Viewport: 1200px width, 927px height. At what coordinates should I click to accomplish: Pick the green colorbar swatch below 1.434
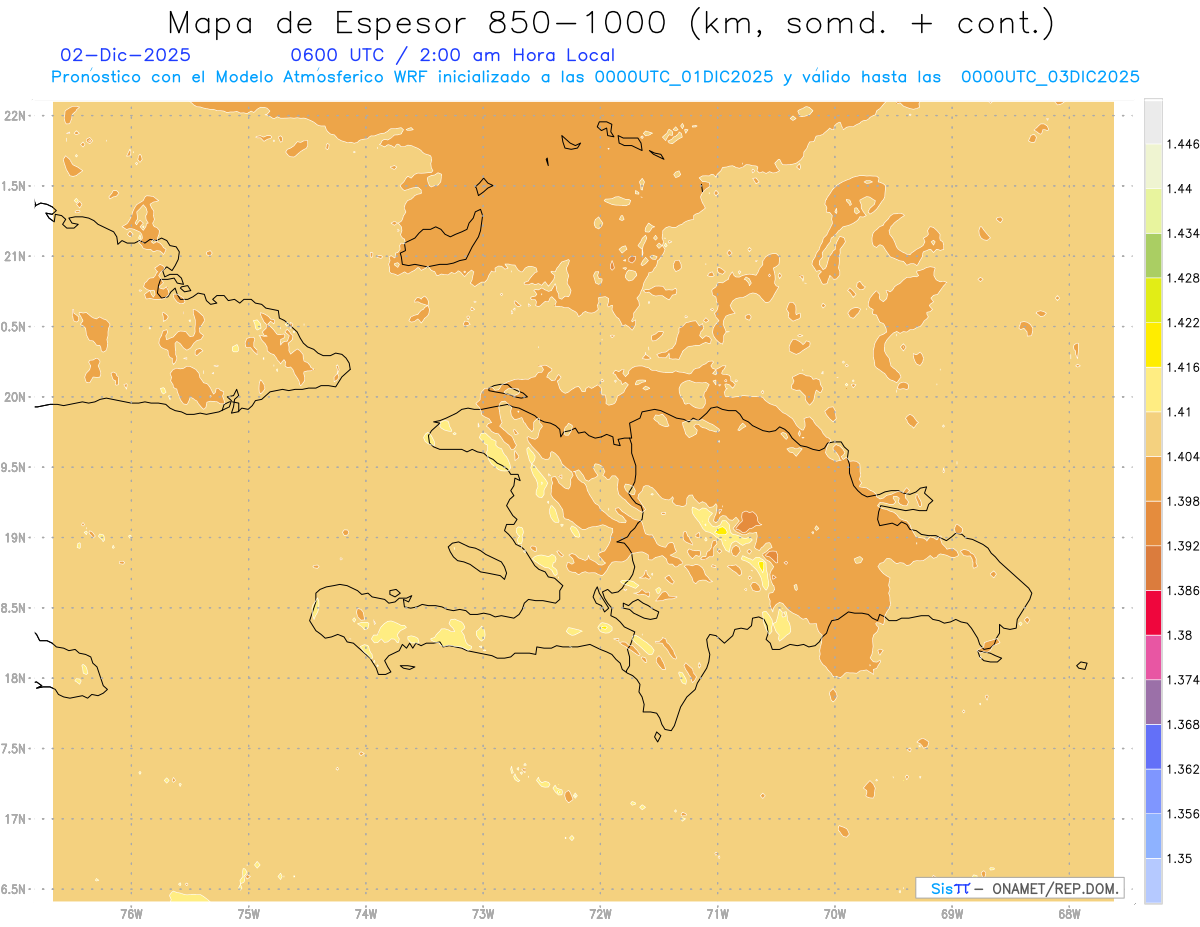coord(1153,256)
